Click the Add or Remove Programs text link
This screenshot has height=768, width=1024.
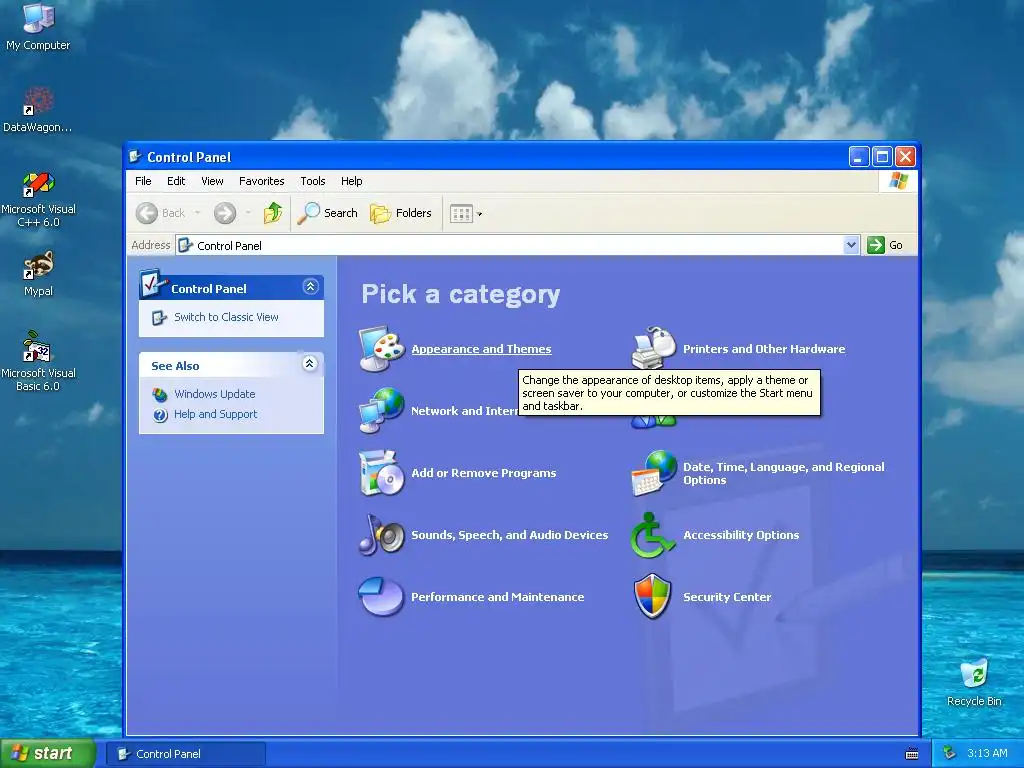pos(483,473)
